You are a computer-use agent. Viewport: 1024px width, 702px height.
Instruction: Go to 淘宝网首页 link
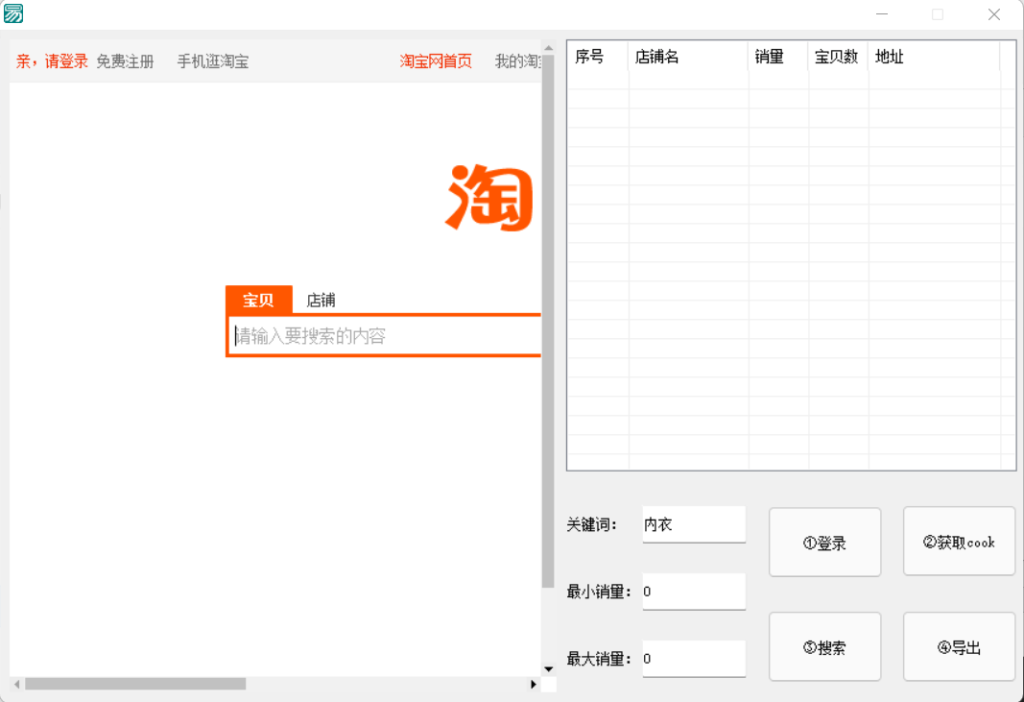pyautogui.click(x=436, y=61)
